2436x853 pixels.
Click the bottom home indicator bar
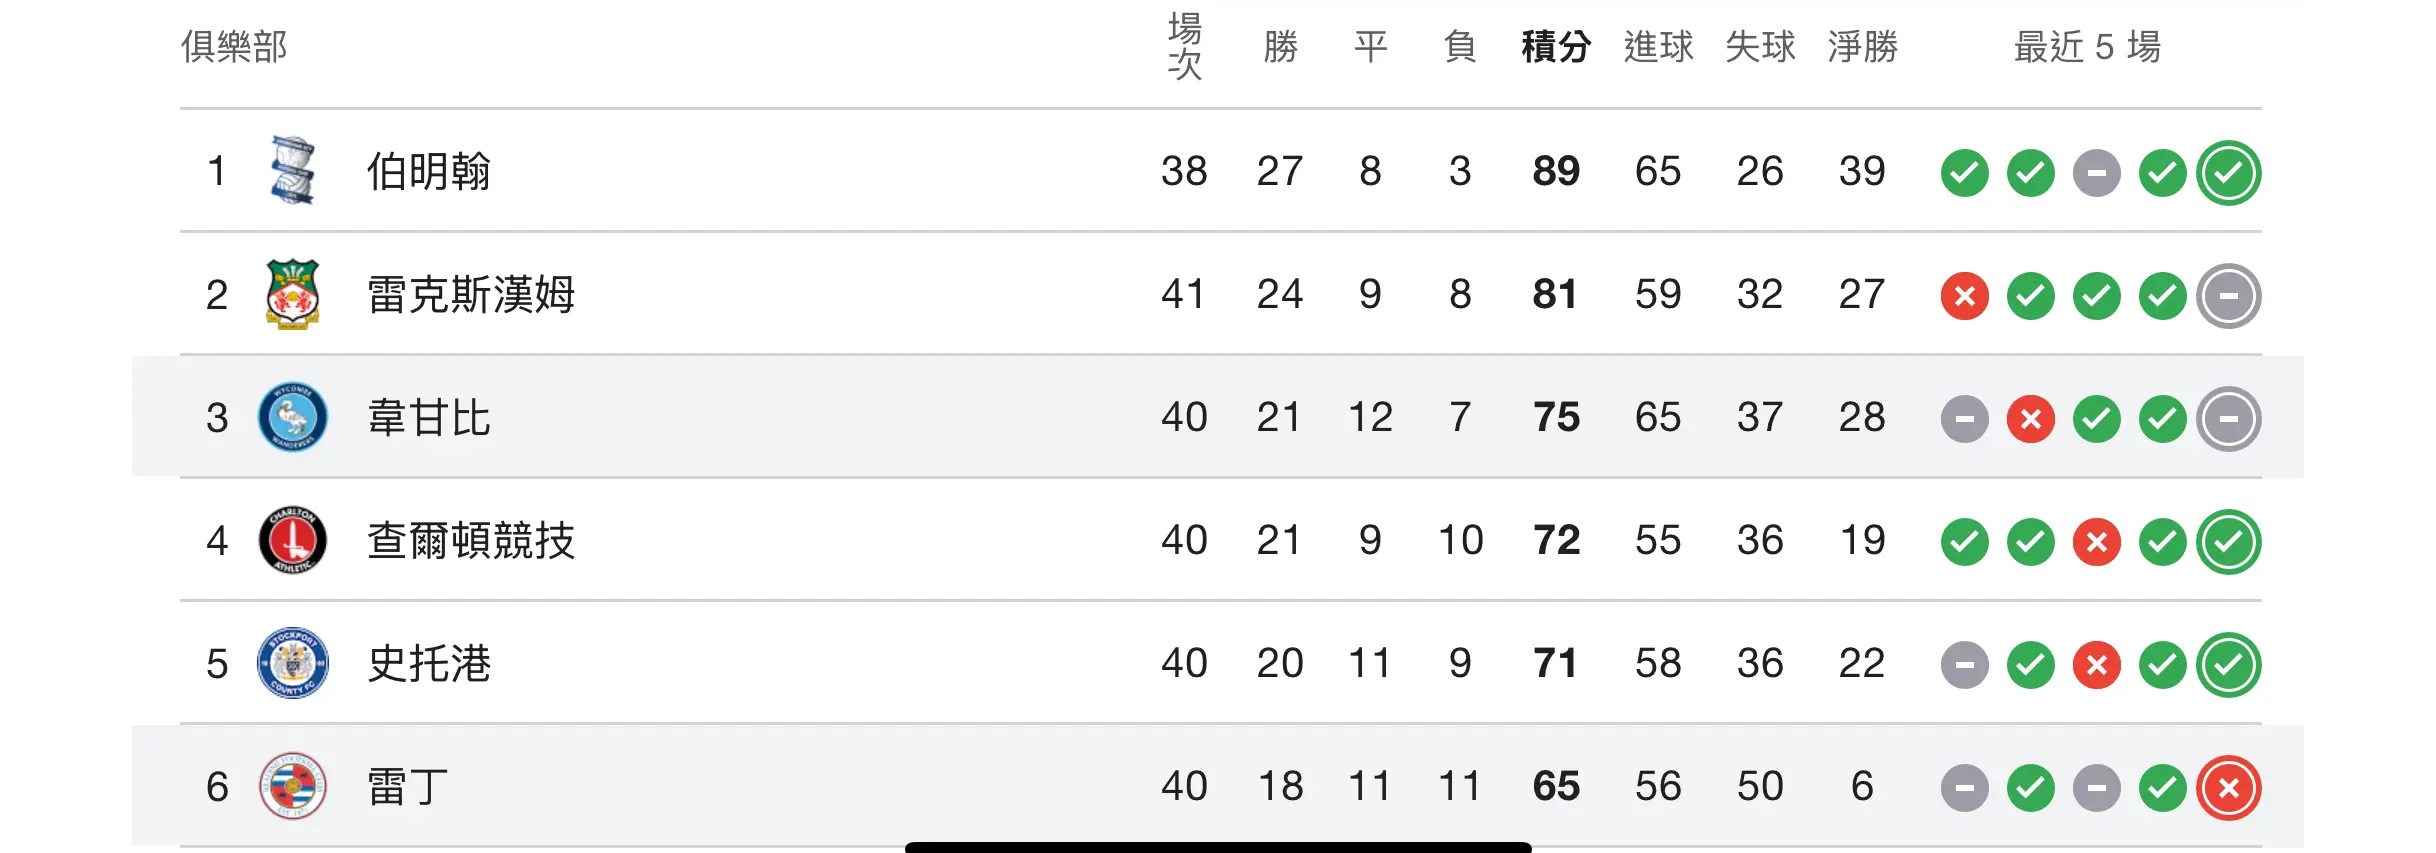1218,847
